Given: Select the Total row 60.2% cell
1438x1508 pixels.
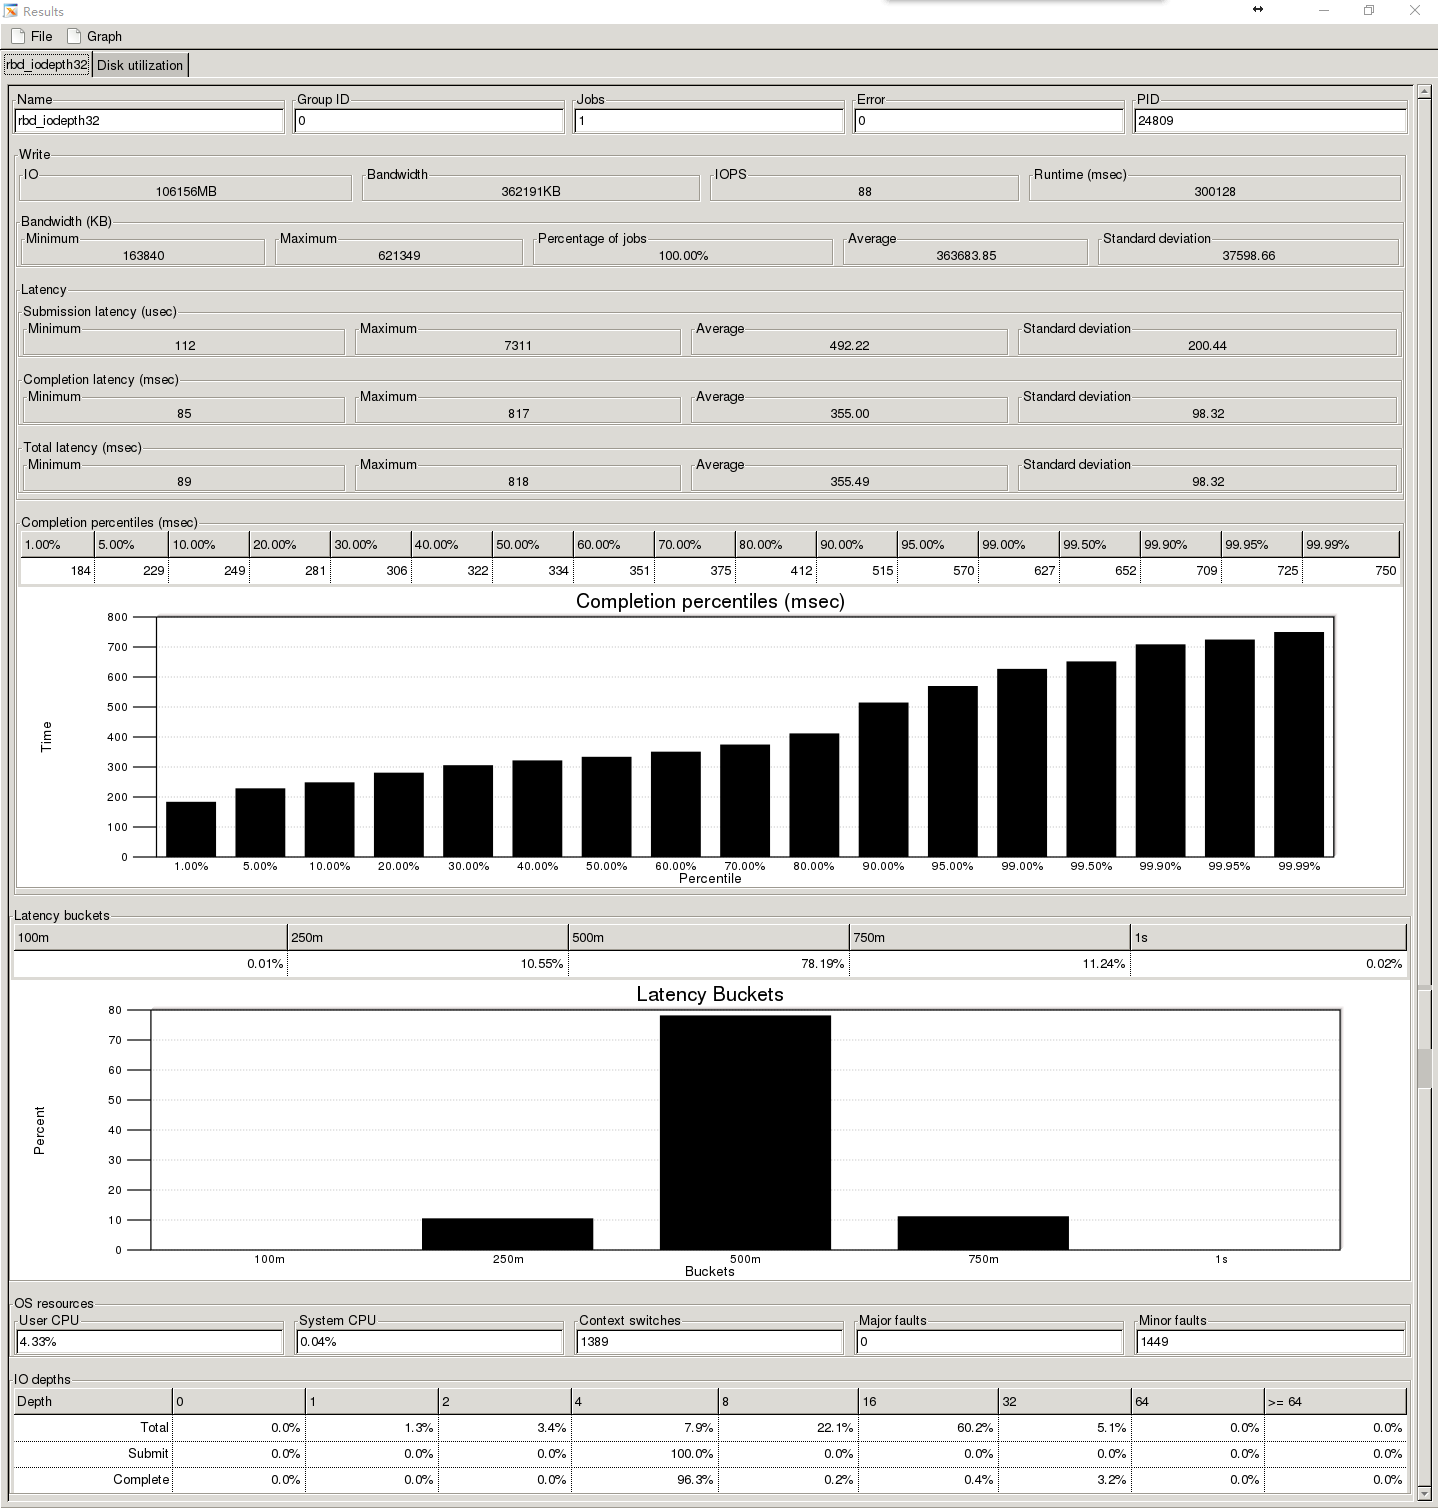Looking at the screenshot, I should pos(928,1428).
